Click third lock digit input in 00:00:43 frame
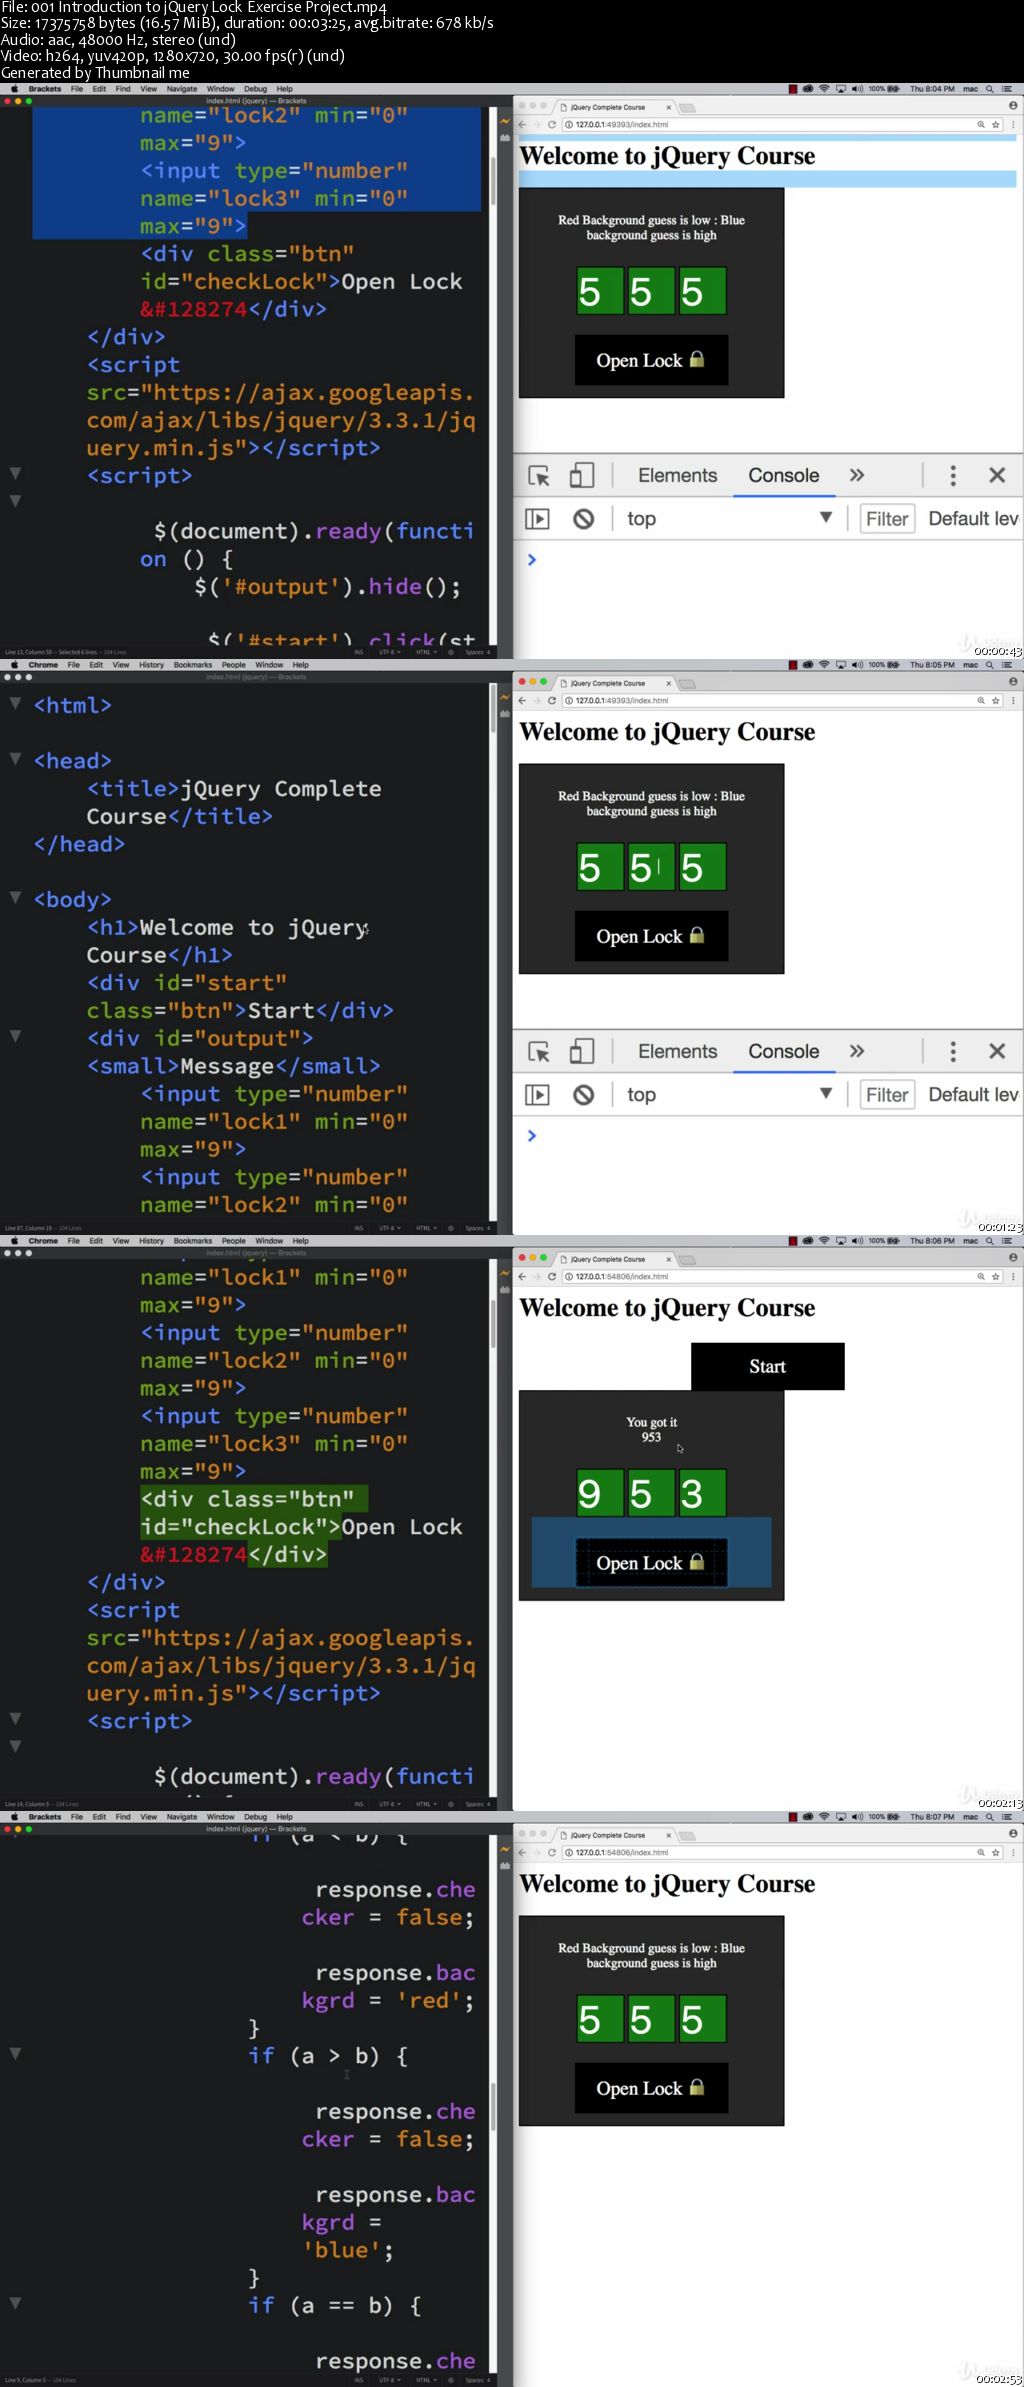Screen dimensions: 1024x2387 (702, 292)
